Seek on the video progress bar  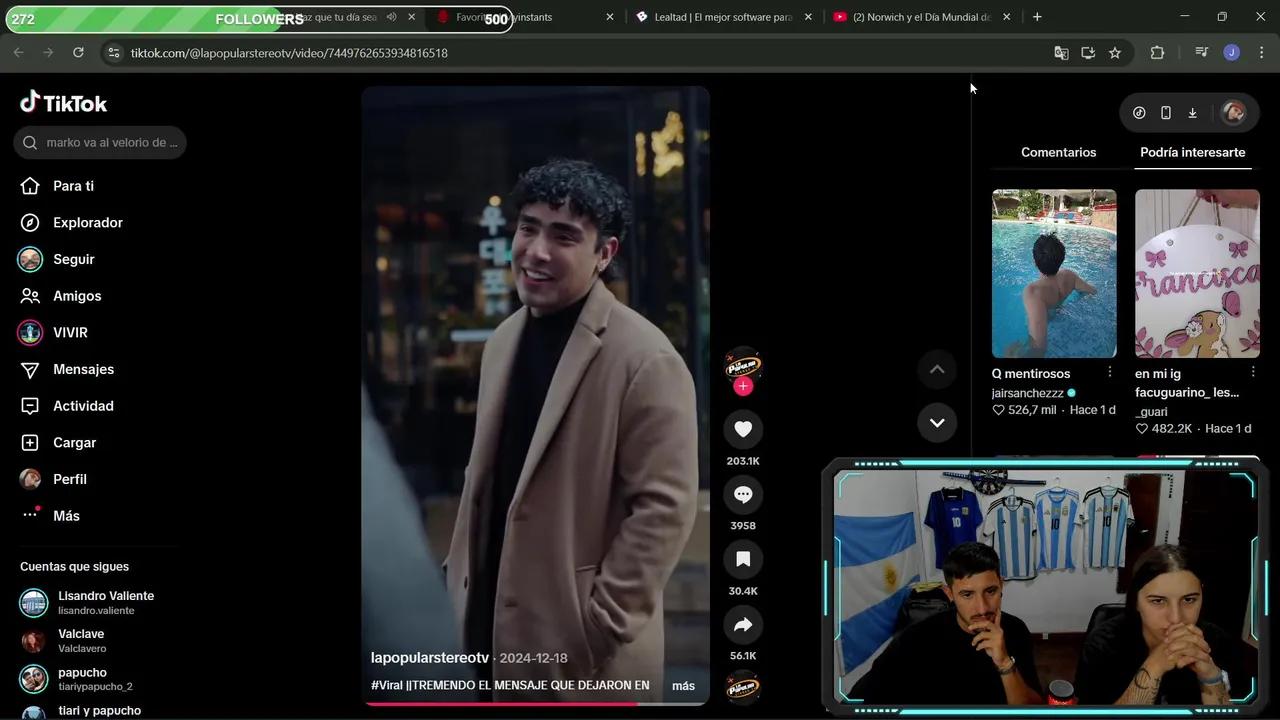coord(536,703)
